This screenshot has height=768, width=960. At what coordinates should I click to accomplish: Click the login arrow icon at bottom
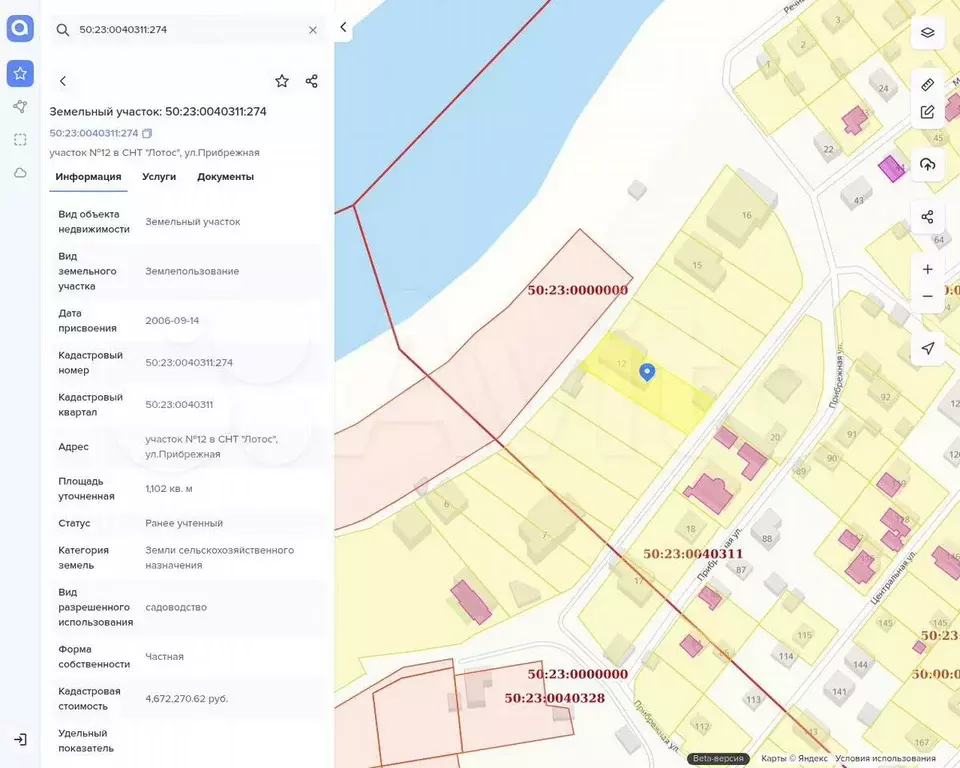click(x=20, y=740)
